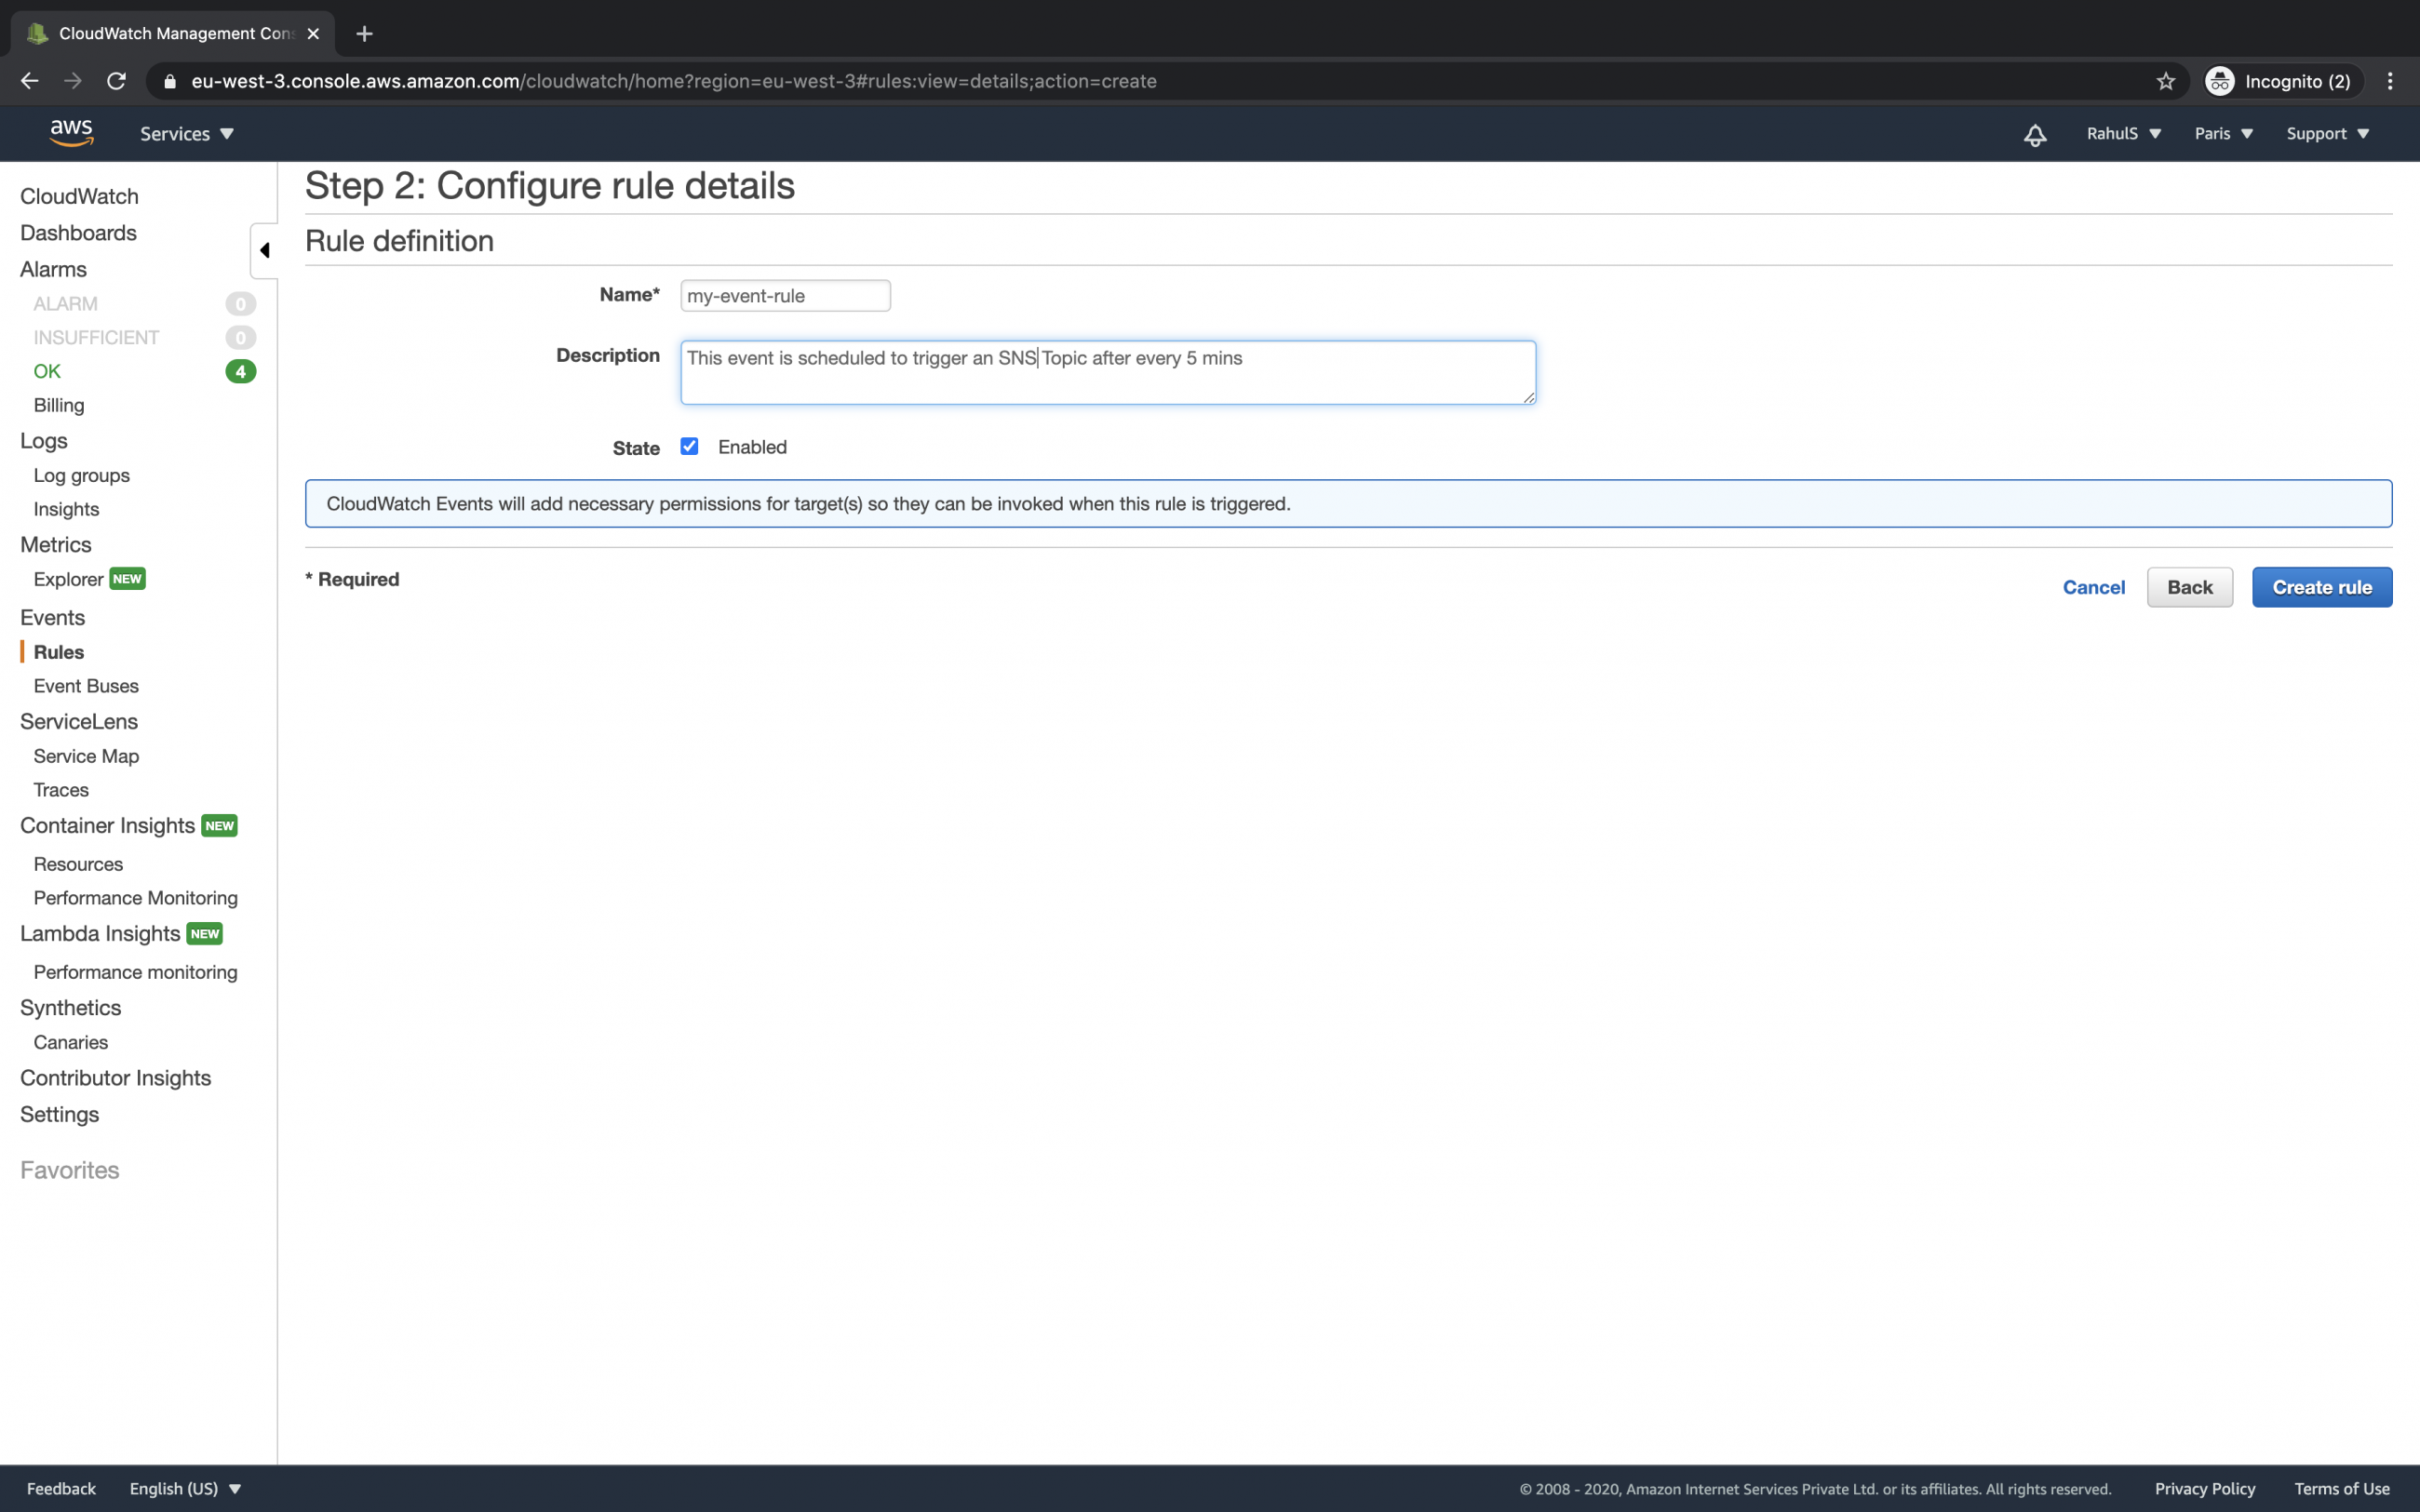Open the Paris region selector
Image resolution: width=2420 pixels, height=1512 pixels.
(x=2222, y=133)
